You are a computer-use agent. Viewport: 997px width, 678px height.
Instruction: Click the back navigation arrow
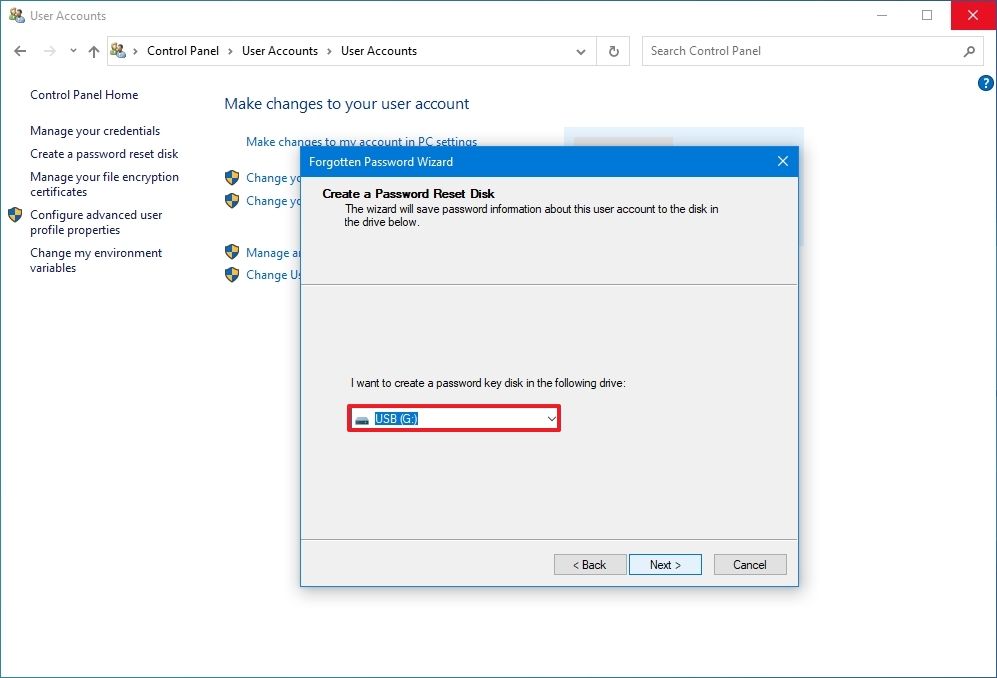[21, 50]
